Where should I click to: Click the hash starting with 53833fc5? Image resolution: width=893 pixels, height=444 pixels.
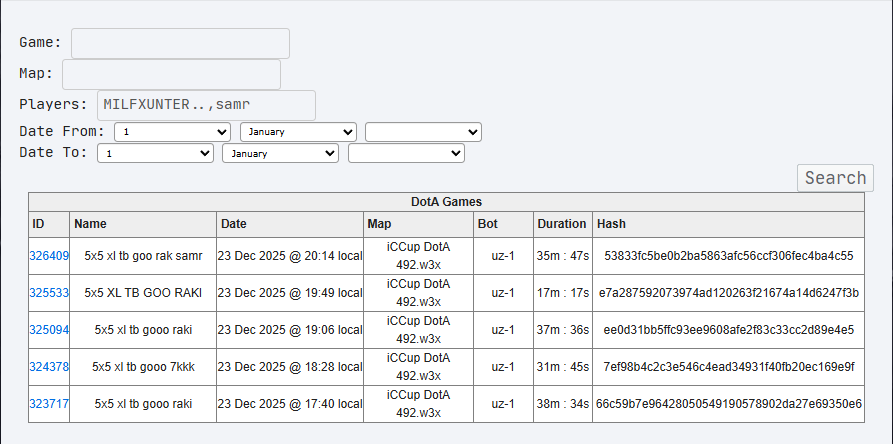click(728, 256)
